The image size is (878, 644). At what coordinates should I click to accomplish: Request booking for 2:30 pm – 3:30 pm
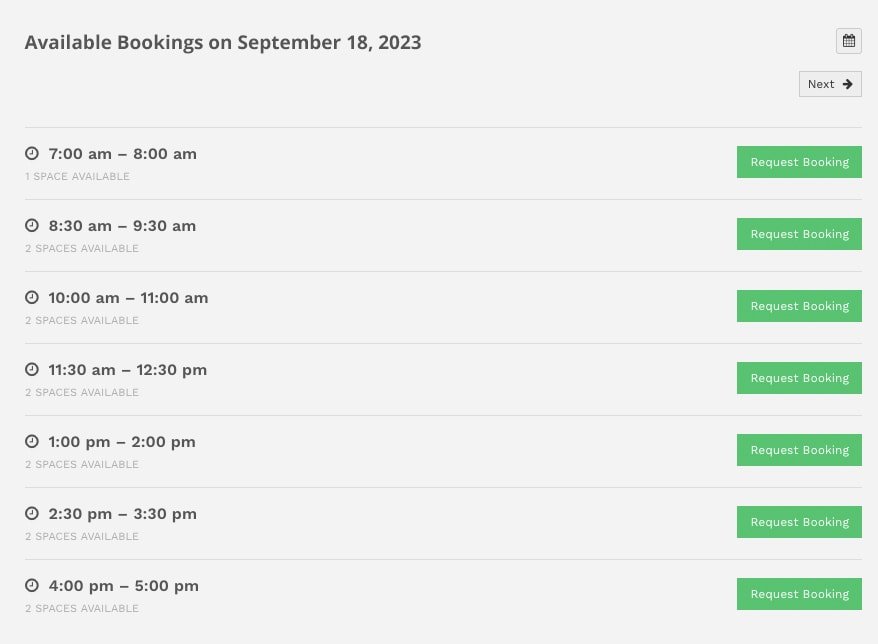(x=799, y=522)
